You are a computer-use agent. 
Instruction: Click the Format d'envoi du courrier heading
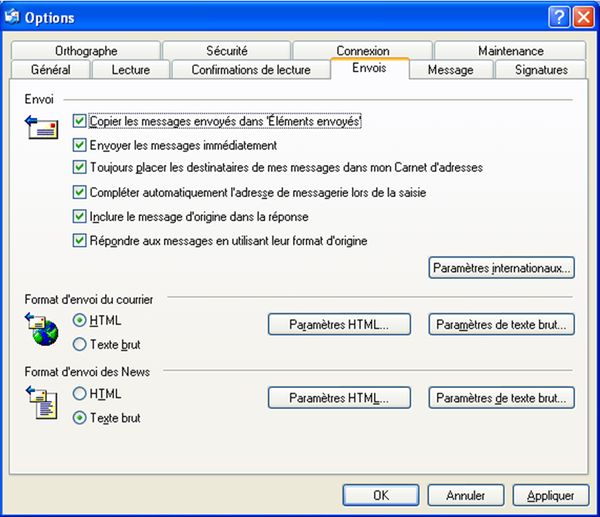[x=89, y=299]
